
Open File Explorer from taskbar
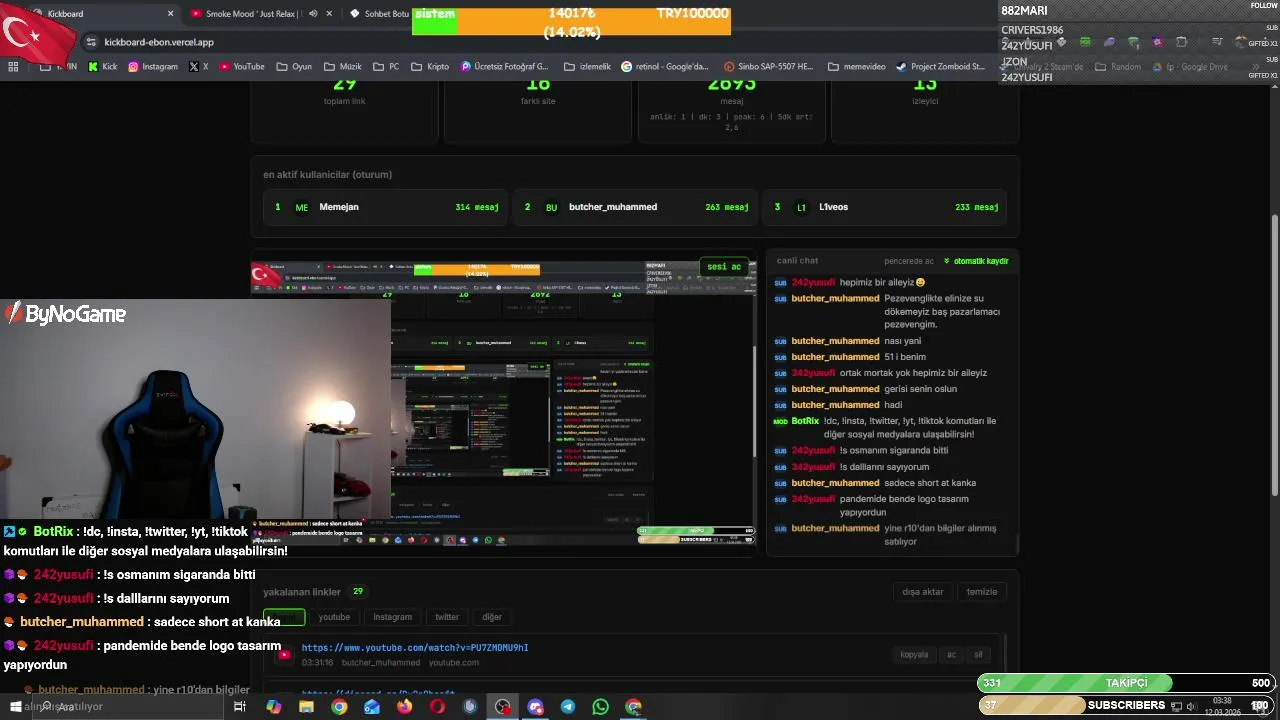click(306, 706)
